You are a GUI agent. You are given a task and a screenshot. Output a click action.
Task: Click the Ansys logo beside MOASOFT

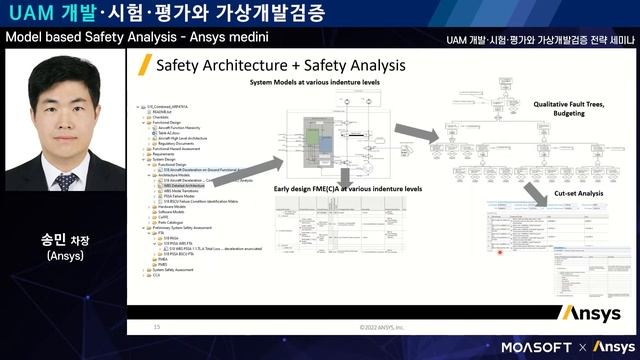point(614,347)
